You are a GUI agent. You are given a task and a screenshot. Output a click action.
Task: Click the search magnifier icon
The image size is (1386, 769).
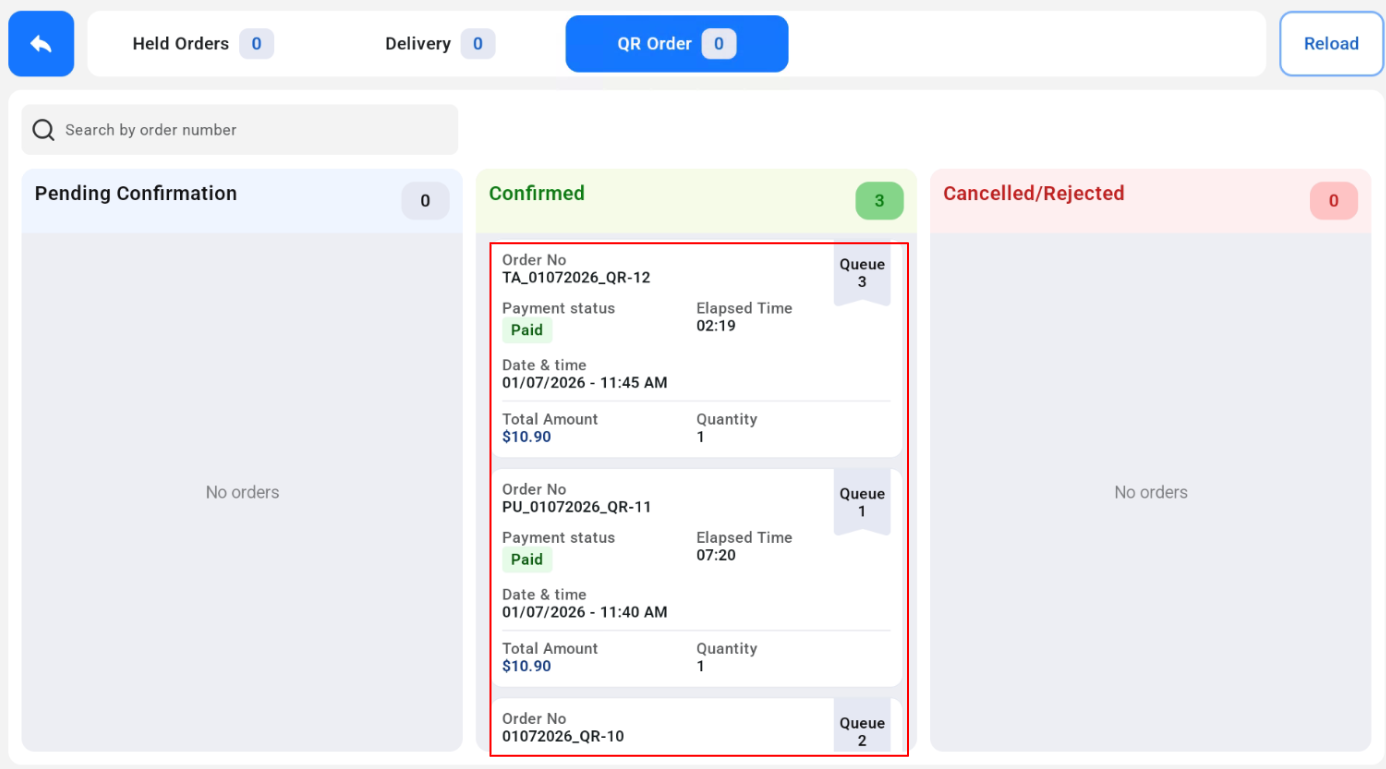pos(43,130)
